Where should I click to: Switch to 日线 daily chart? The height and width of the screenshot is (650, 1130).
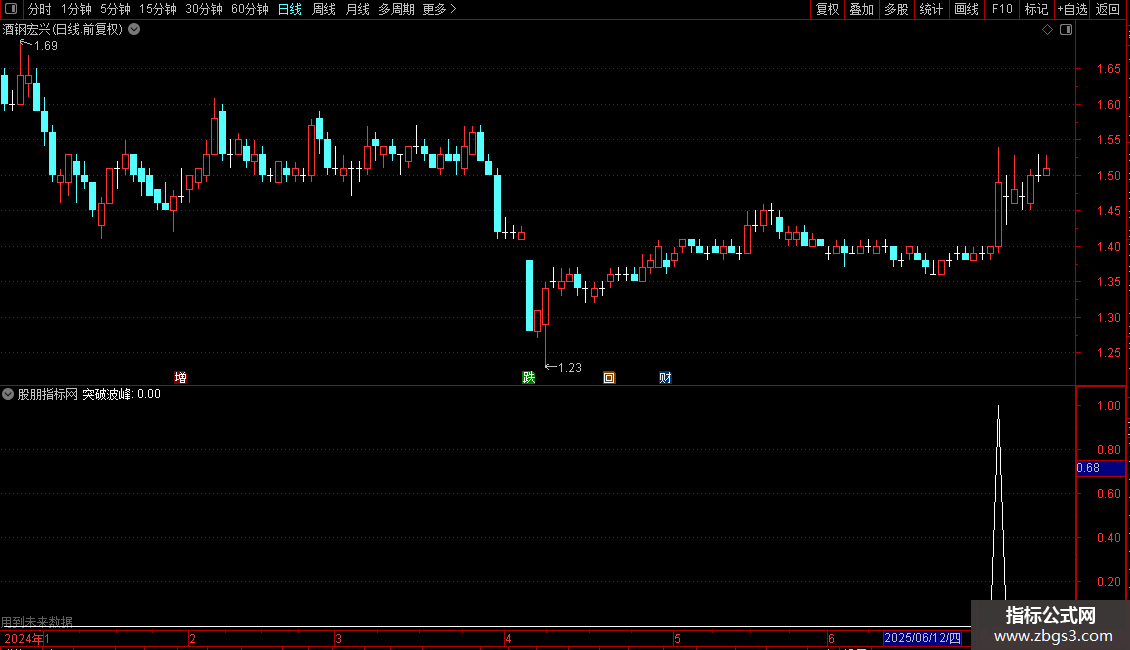click(290, 9)
